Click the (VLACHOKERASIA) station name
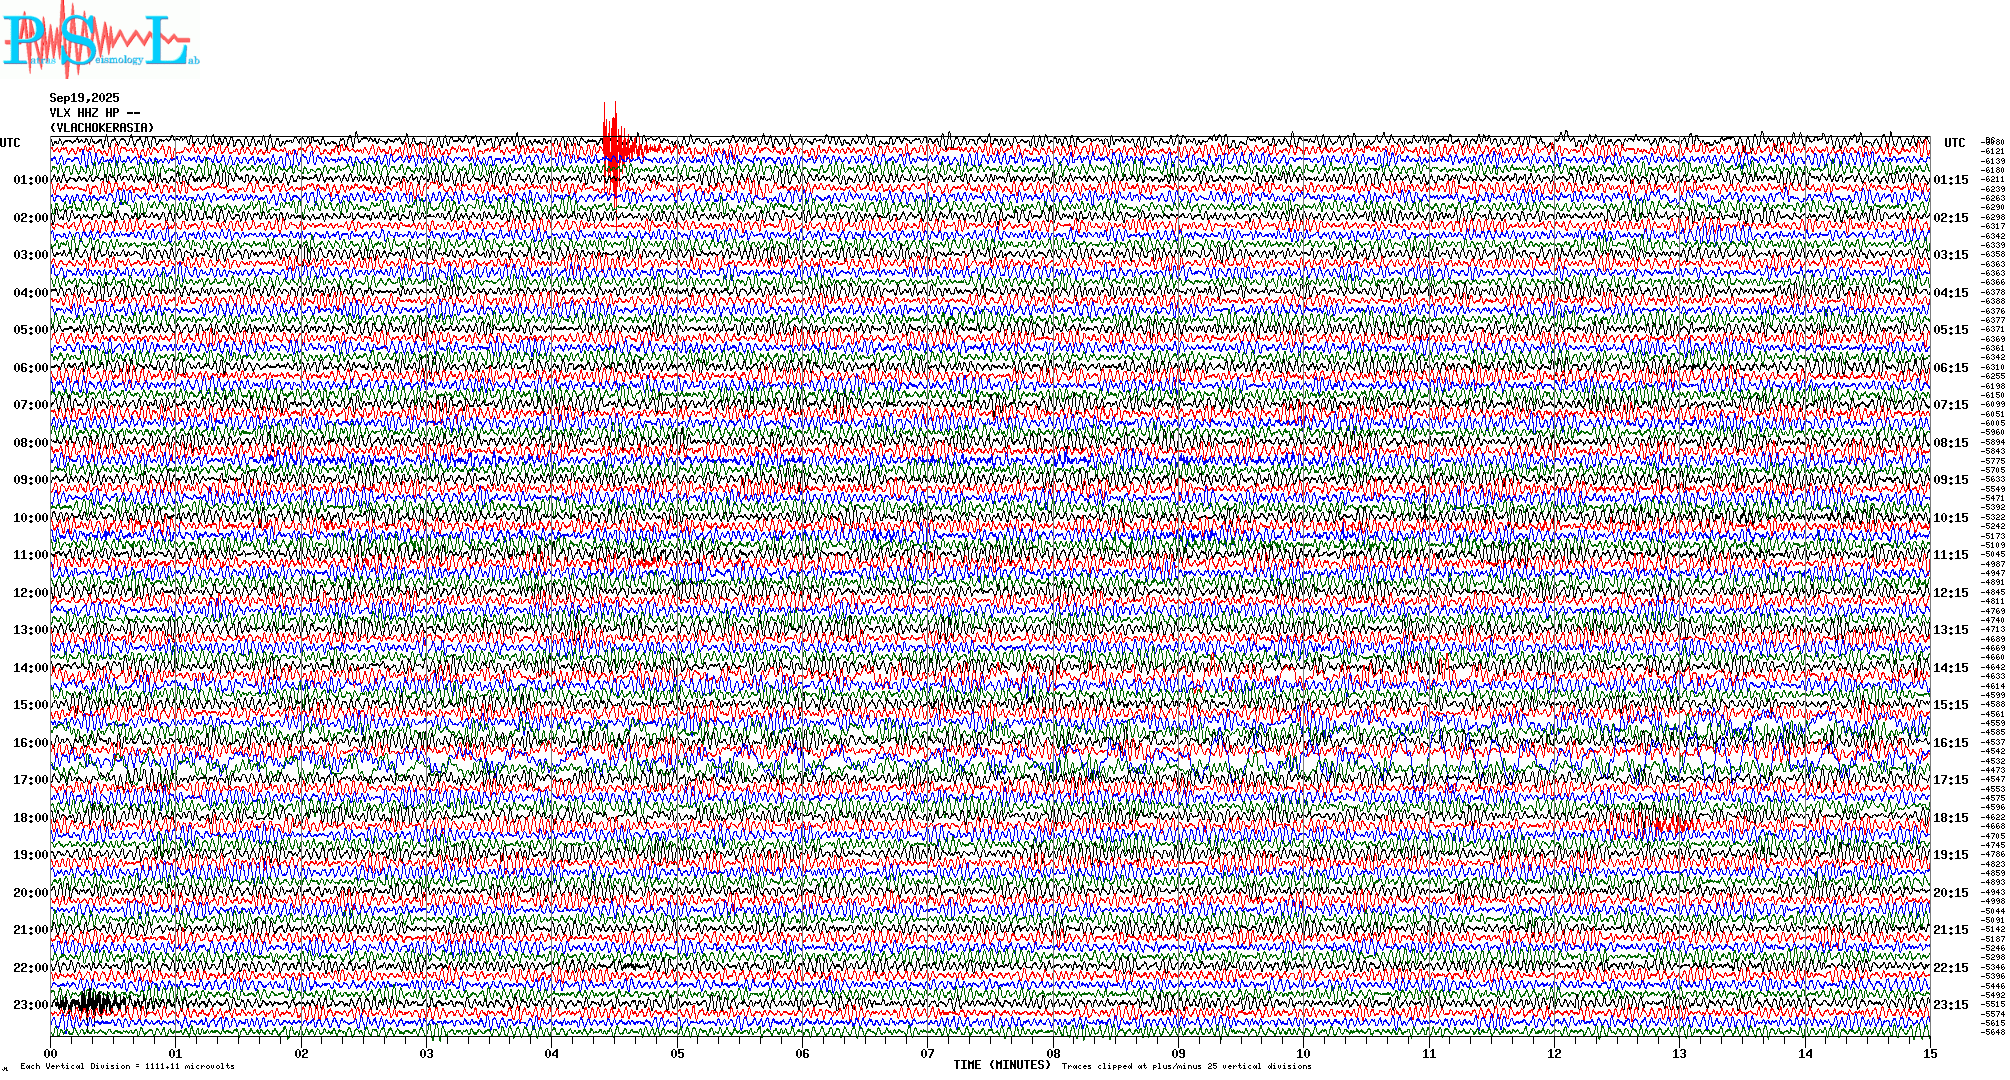 tap(102, 128)
